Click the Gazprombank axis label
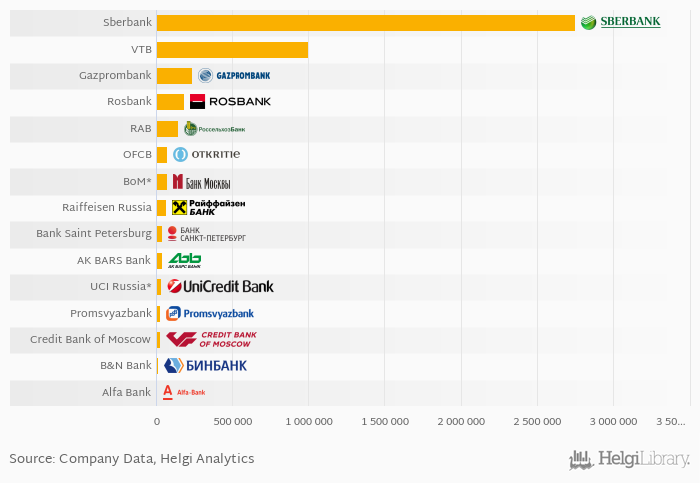Screen dimensions: 700x483 click(x=115, y=75)
